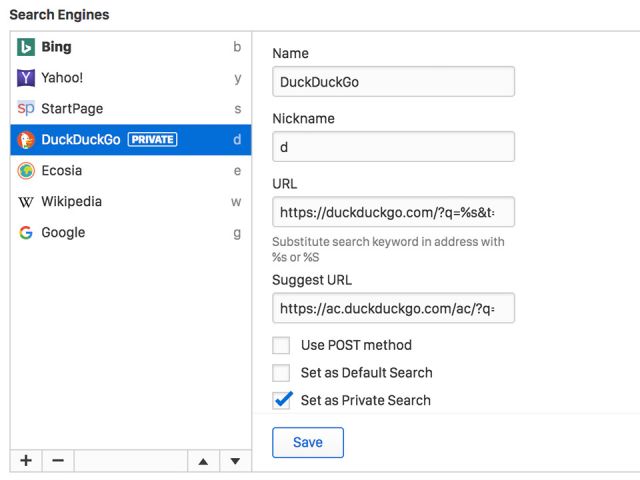Enable Use POST method checkbox
Image resolution: width=640 pixels, height=480 pixels.
[x=282, y=345]
